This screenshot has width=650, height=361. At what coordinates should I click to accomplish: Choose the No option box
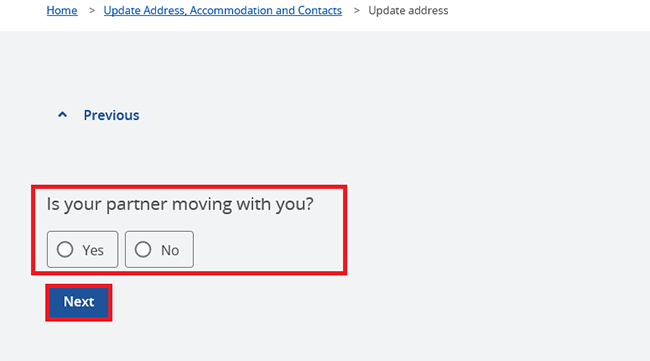pos(159,250)
